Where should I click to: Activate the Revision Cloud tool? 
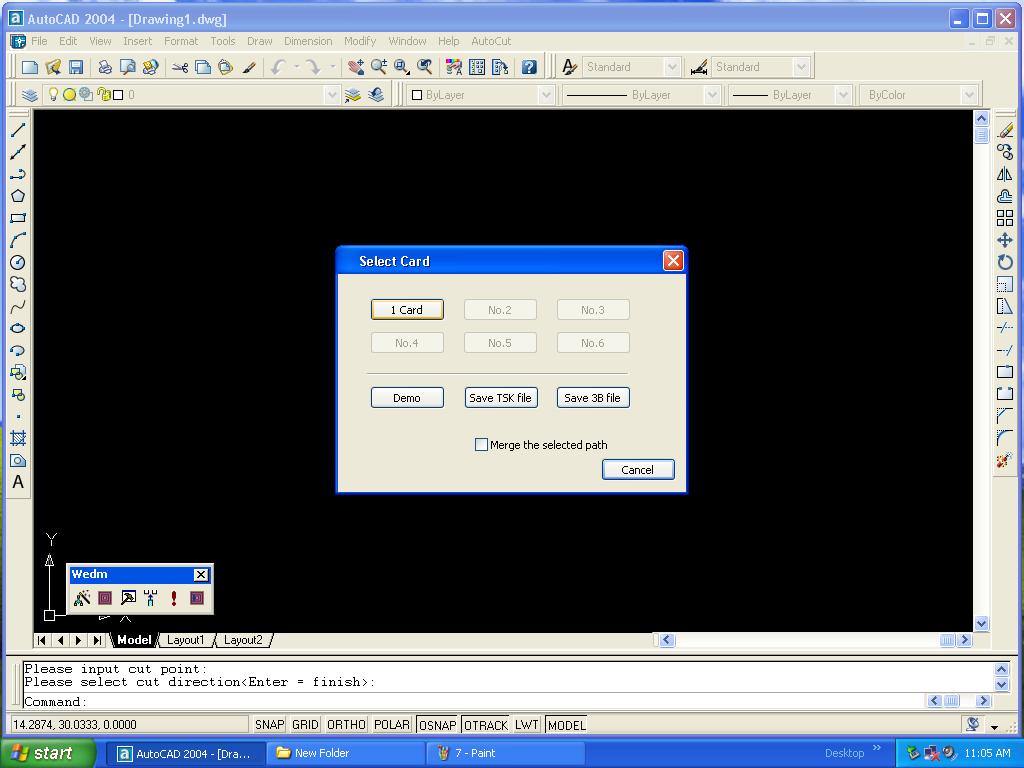18,285
